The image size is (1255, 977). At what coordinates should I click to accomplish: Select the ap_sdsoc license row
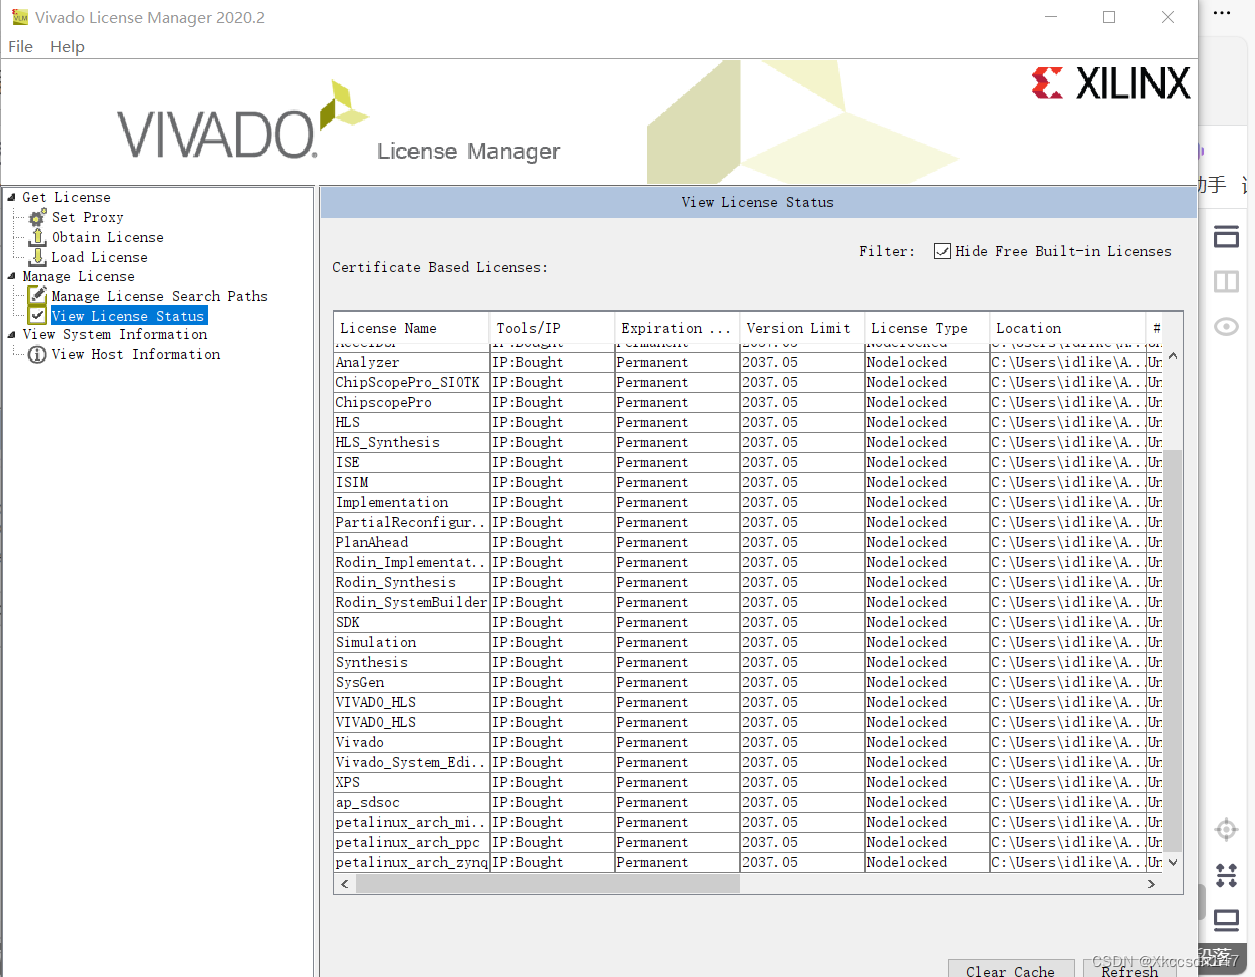pyautogui.click(x=748, y=802)
